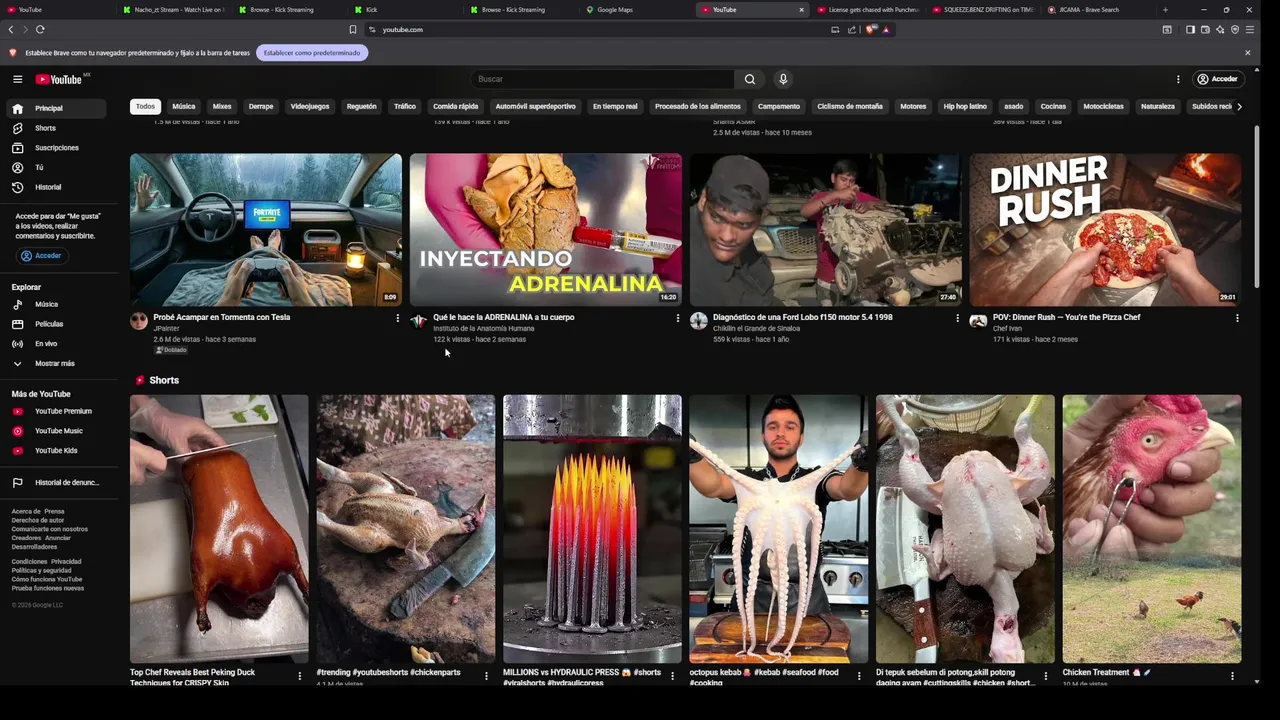Open options for chickenparts short
This screenshot has width=1280, height=720.
(x=486, y=676)
